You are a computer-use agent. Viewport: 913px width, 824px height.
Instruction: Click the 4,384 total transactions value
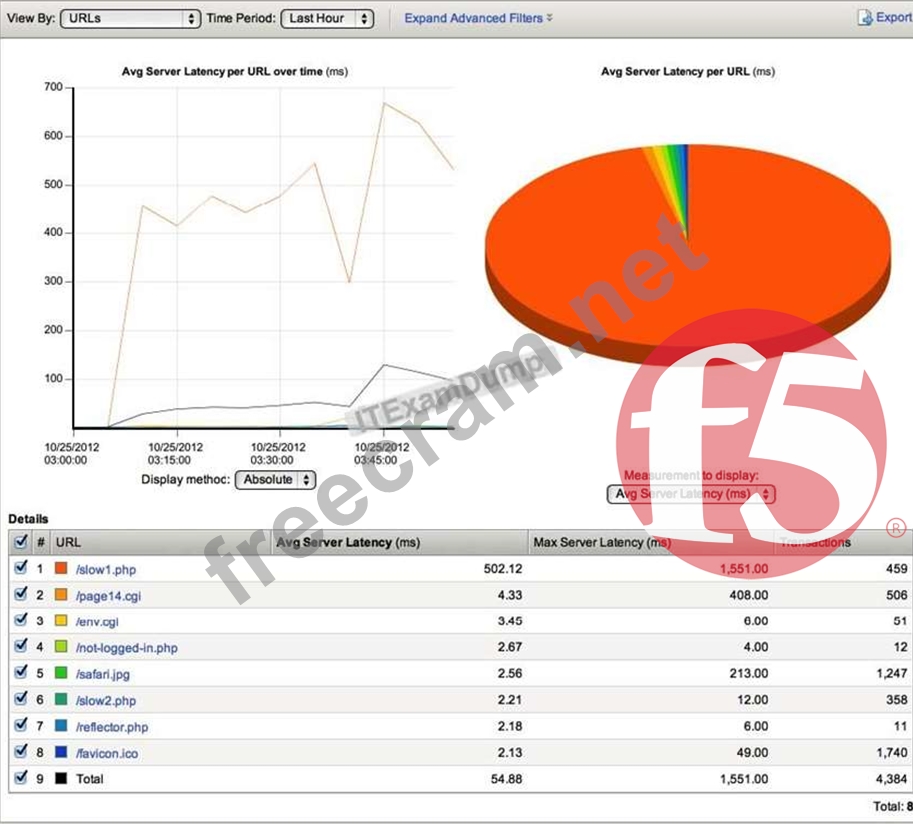[x=892, y=779]
